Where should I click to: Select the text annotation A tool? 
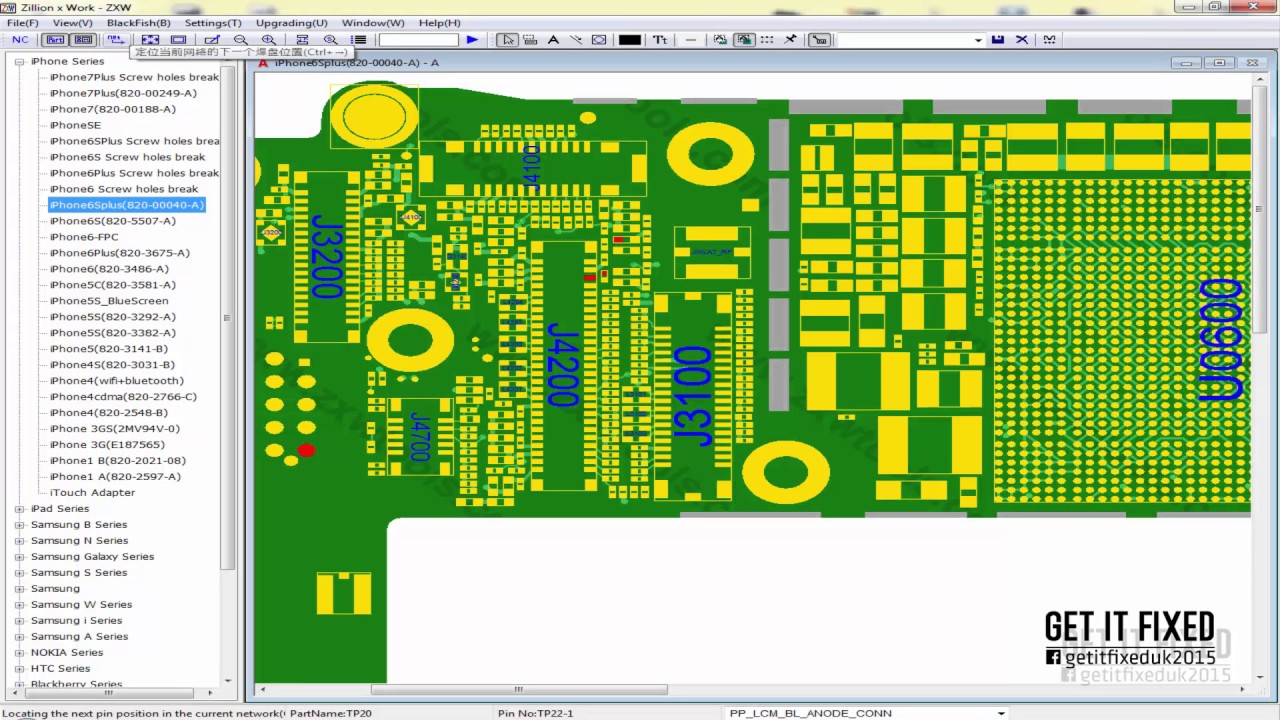click(553, 40)
